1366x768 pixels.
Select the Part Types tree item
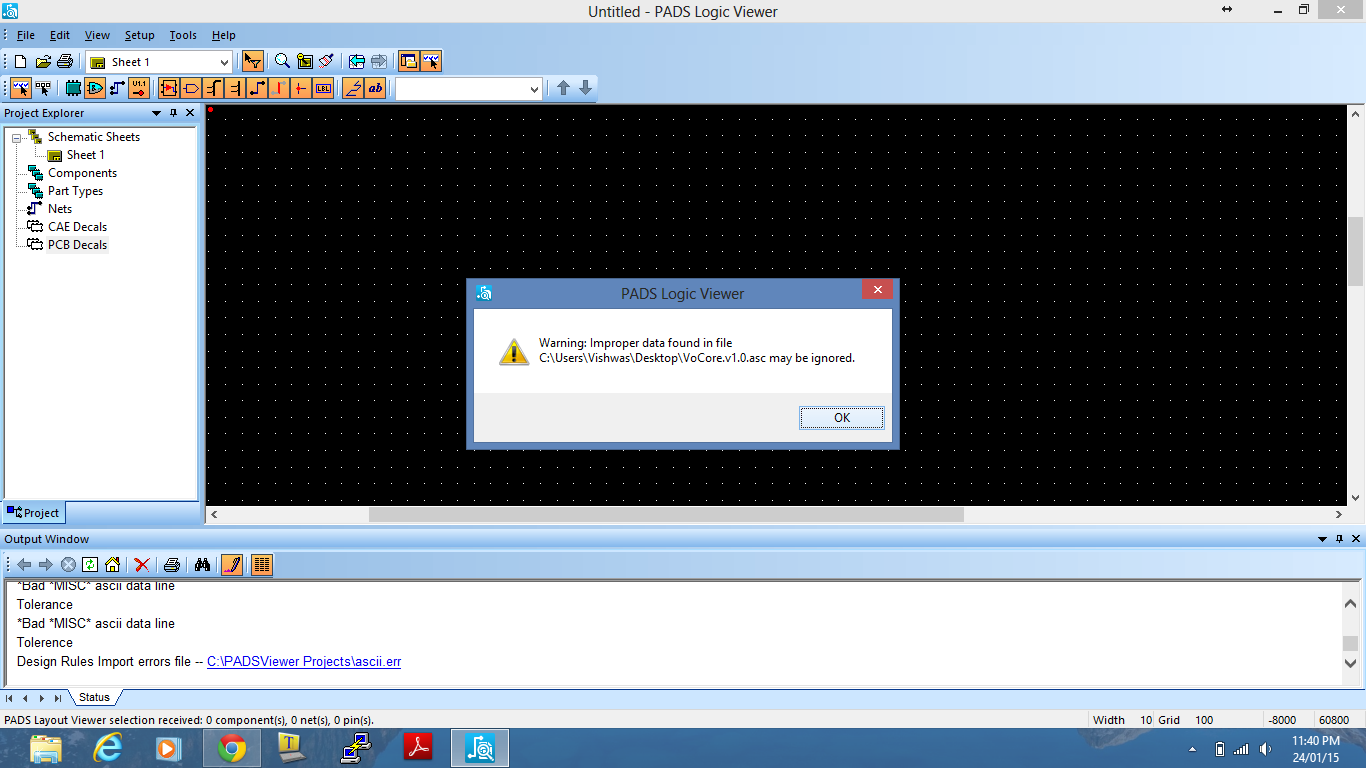pos(75,191)
